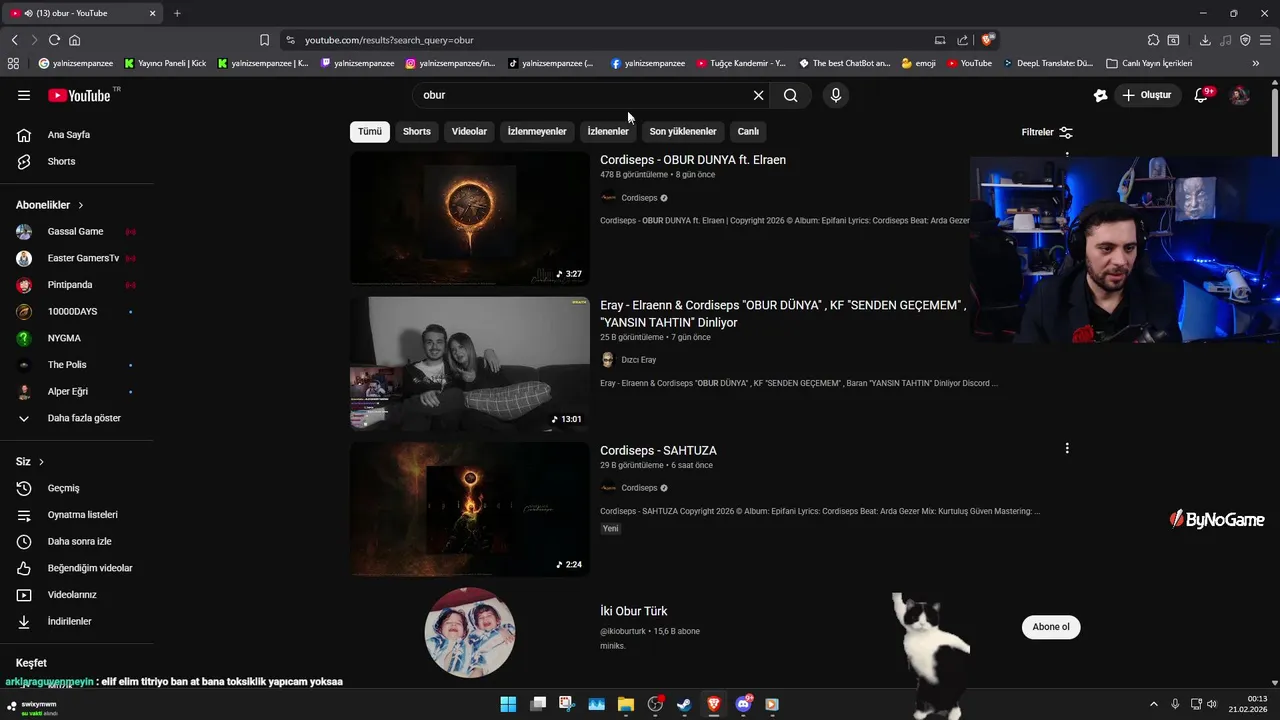The width and height of the screenshot is (1280, 720).
Task: Open browser downloads arrow icon
Action: tap(1205, 40)
